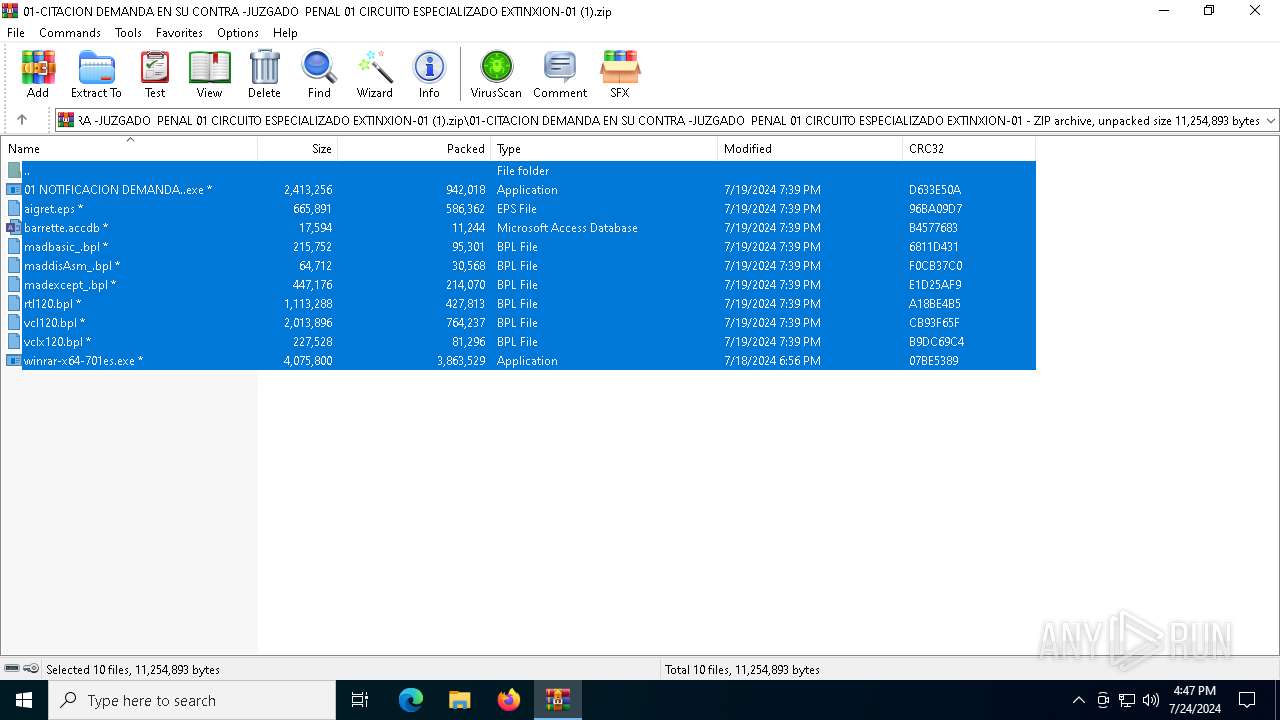
Task: Sort by Modified column header
Action: point(810,148)
